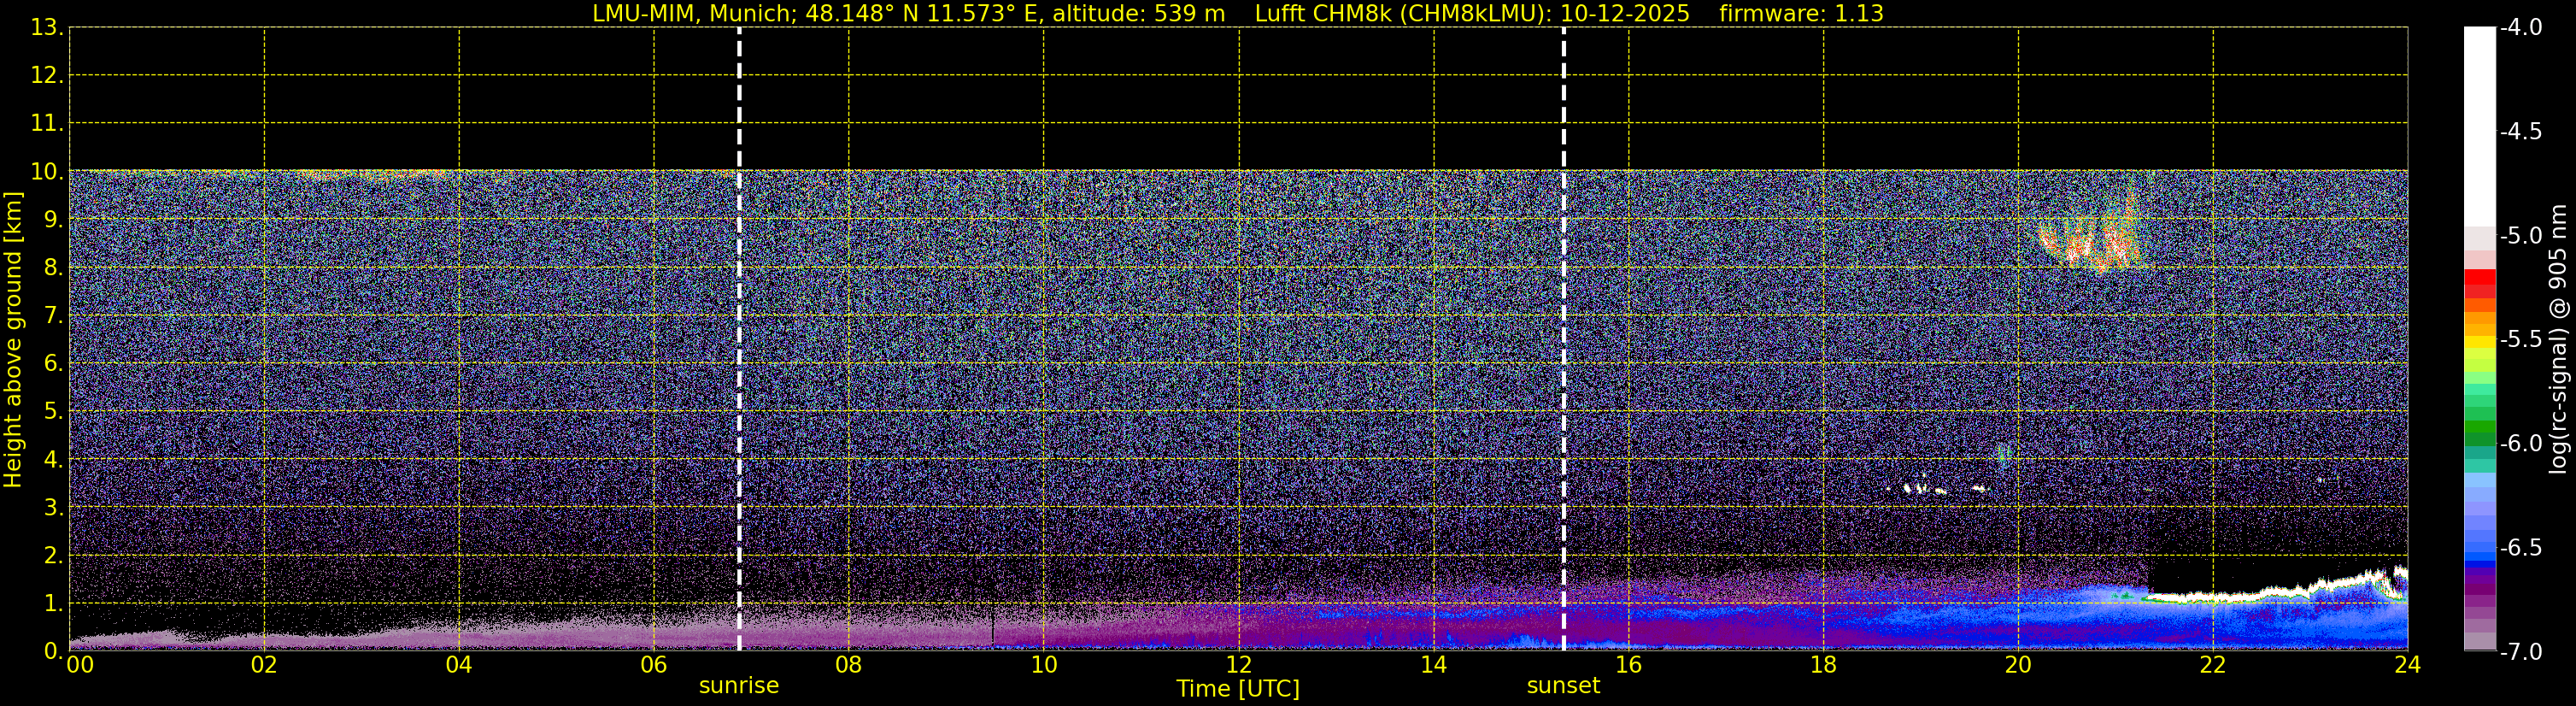Click time axis tick label '08'
This screenshot has height=706, width=2576.
pyautogui.click(x=849, y=665)
